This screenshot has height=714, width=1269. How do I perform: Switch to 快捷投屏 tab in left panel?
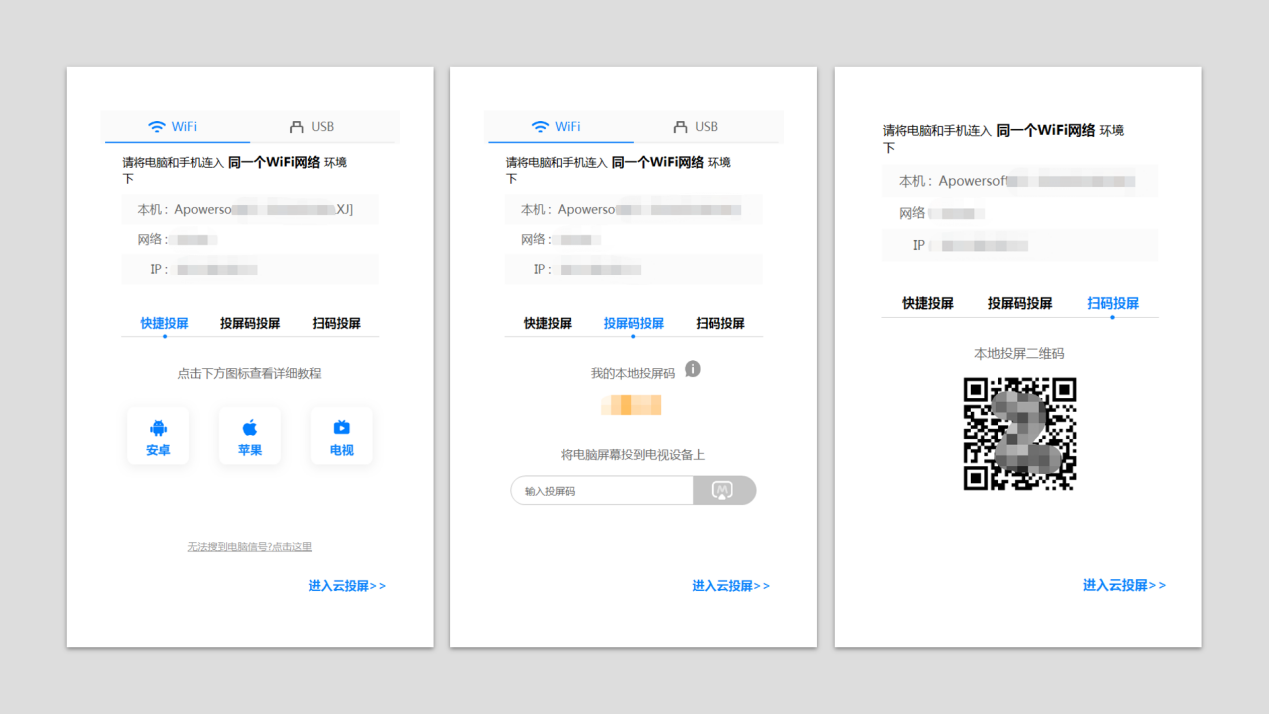(x=164, y=323)
